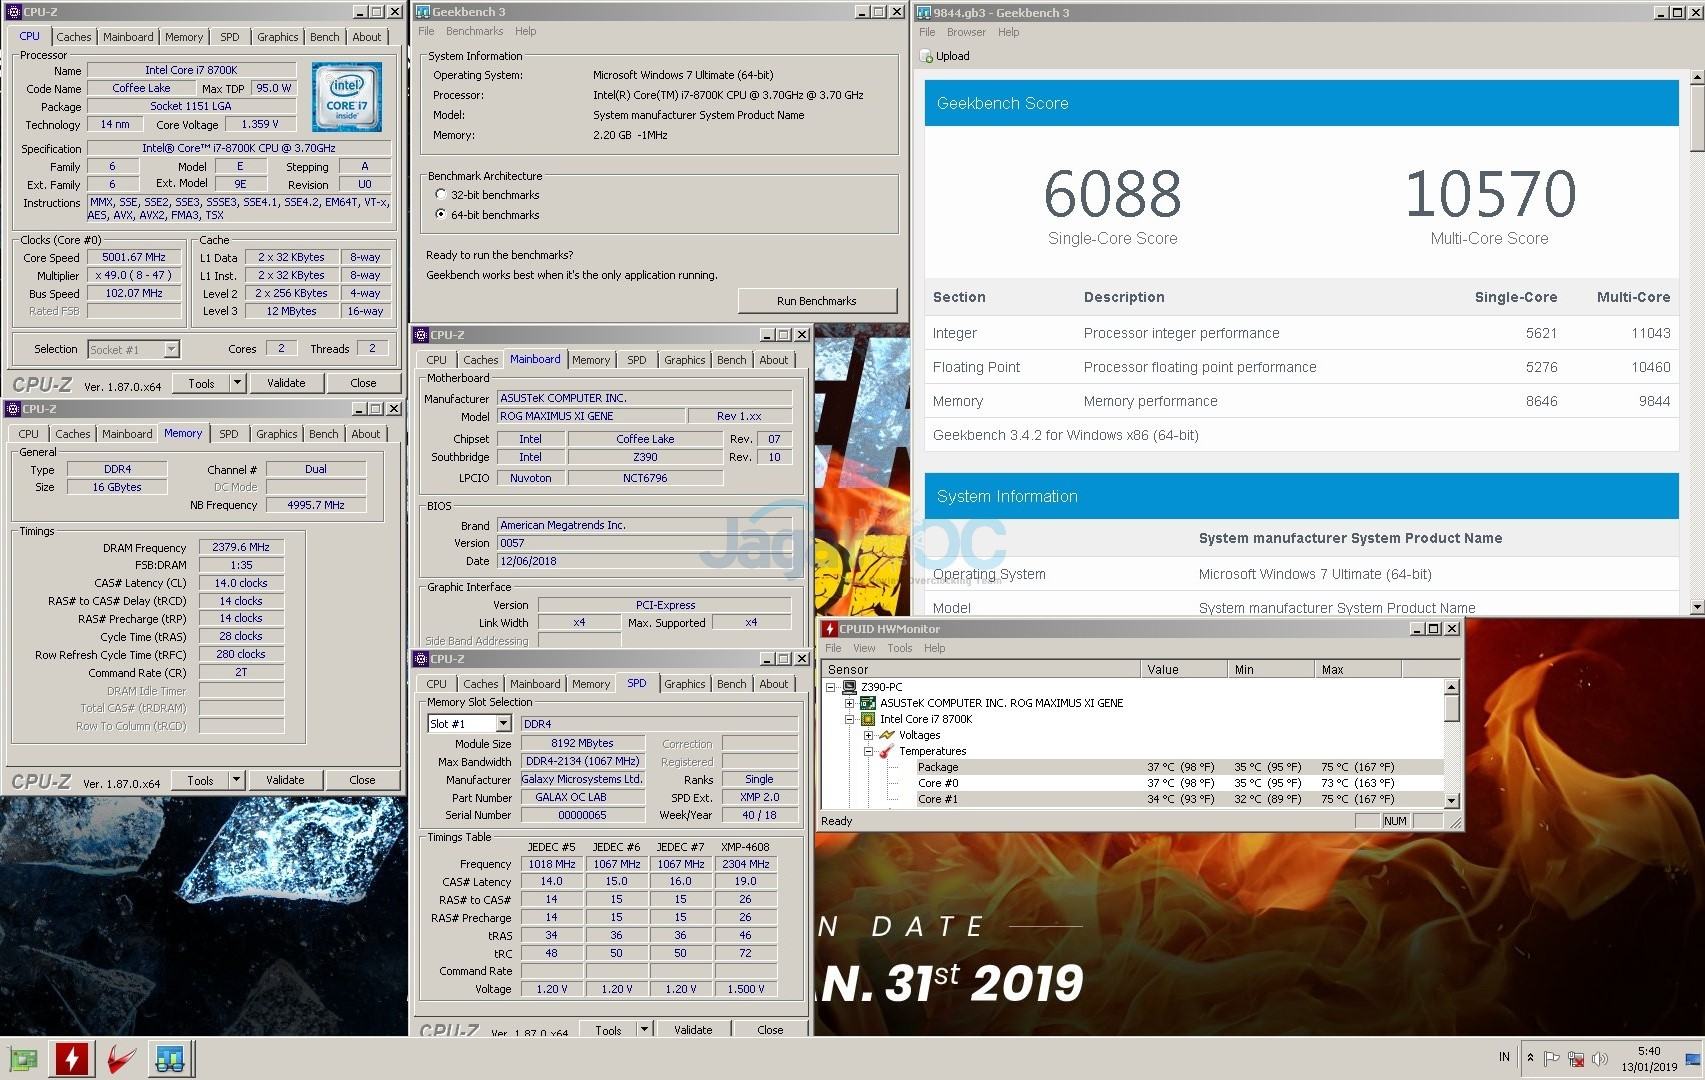Collapse the Temperatures node in HWMonitor

pos(868,751)
